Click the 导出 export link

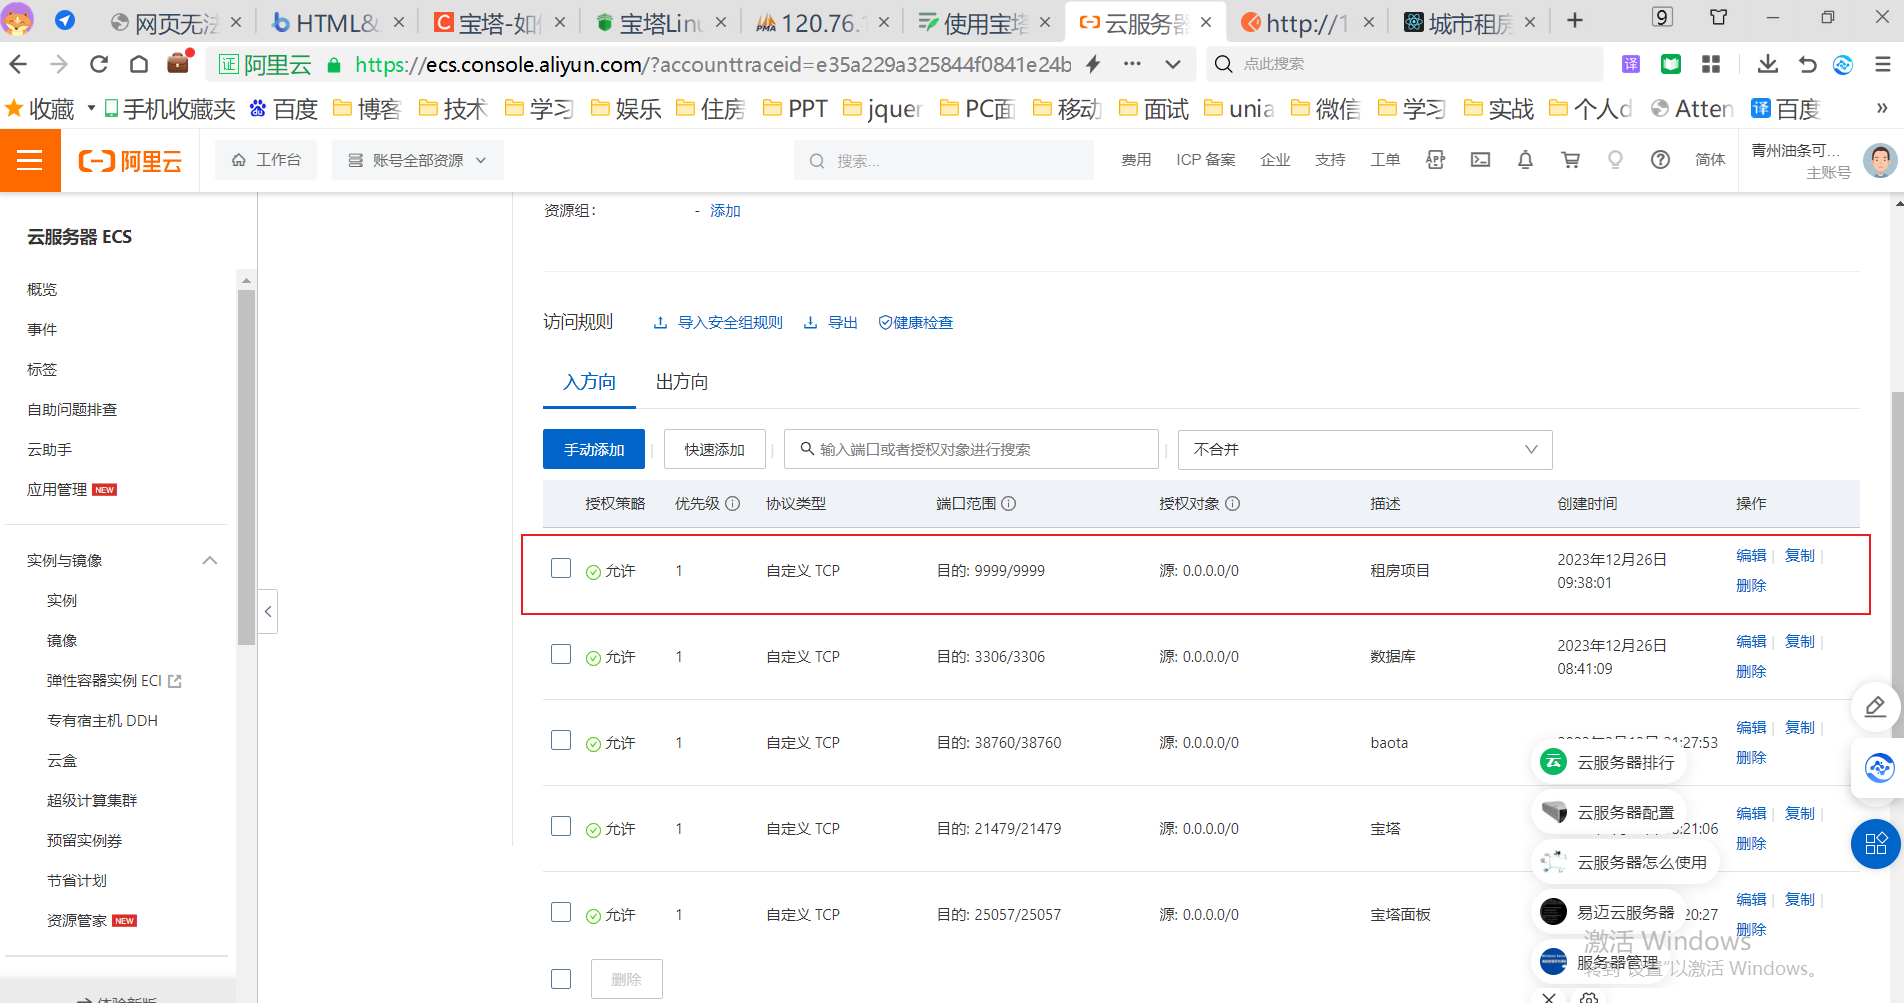pos(831,323)
